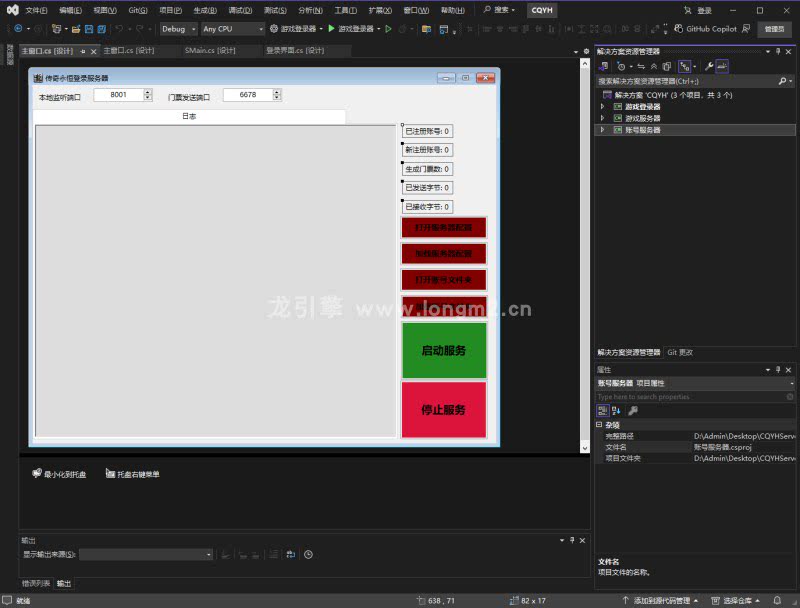The height and width of the screenshot is (608, 800).
Task: Click 添加到源代码管理 in status bar
Action: pos(661,601)
